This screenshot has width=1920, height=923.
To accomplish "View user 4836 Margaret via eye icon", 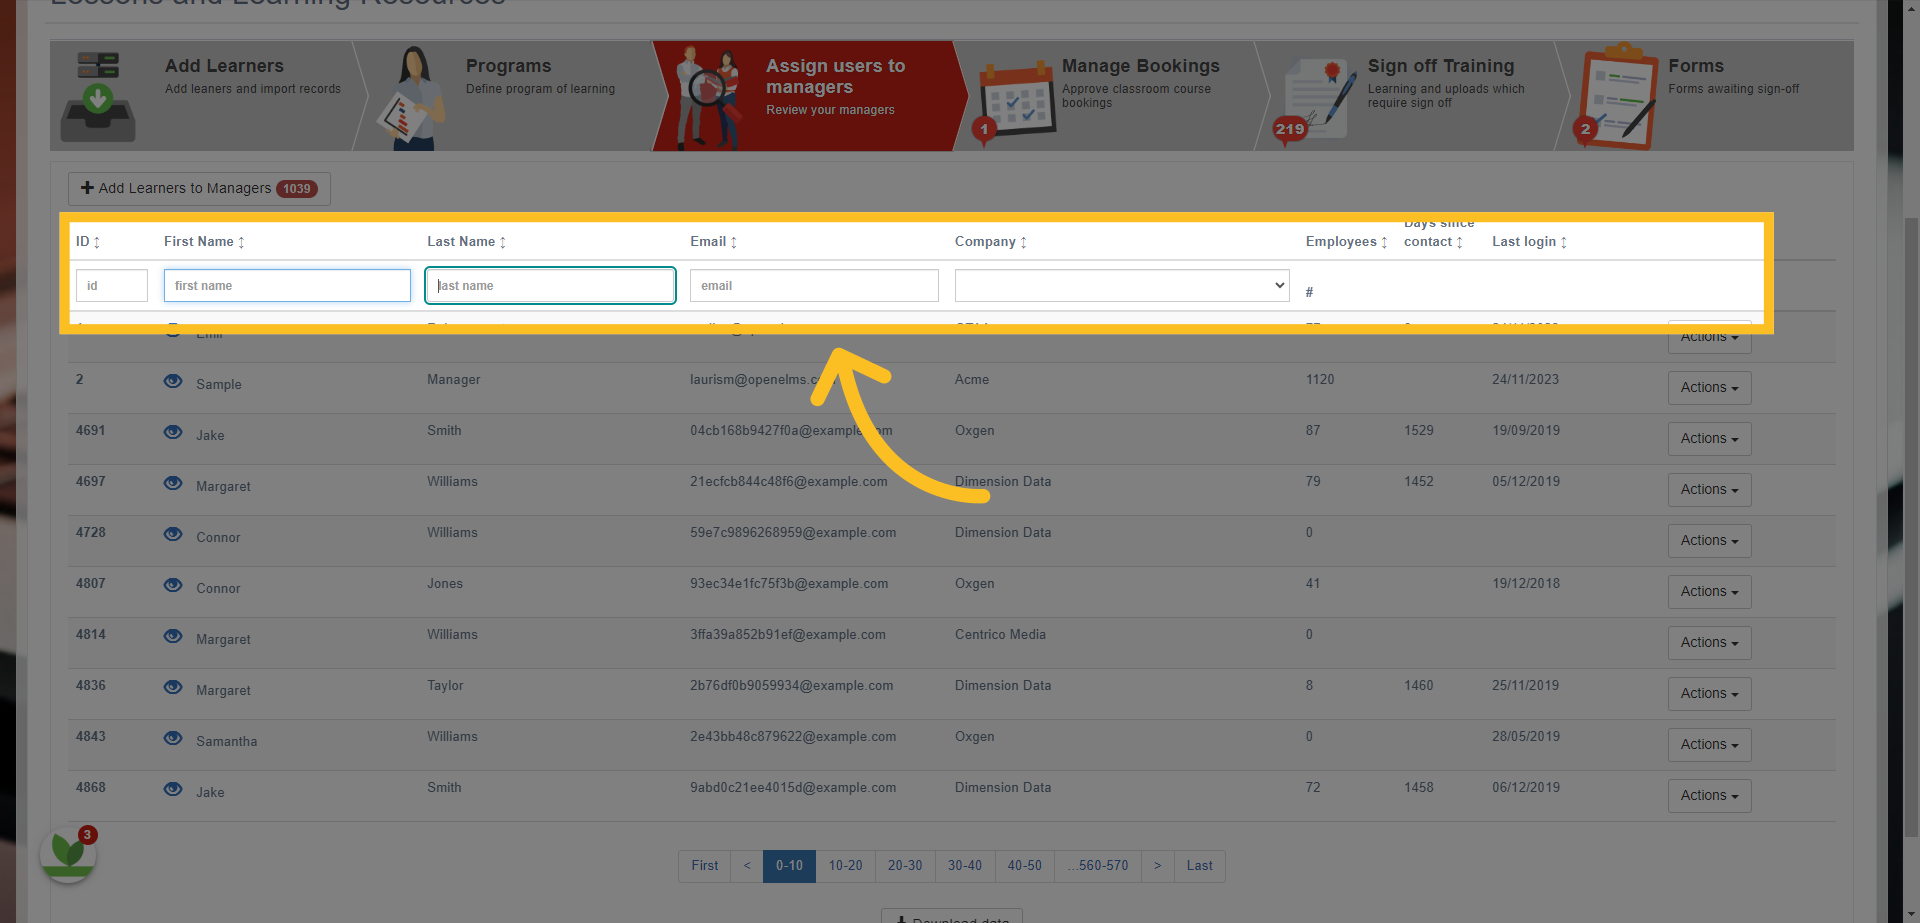I will click(173, 687).
